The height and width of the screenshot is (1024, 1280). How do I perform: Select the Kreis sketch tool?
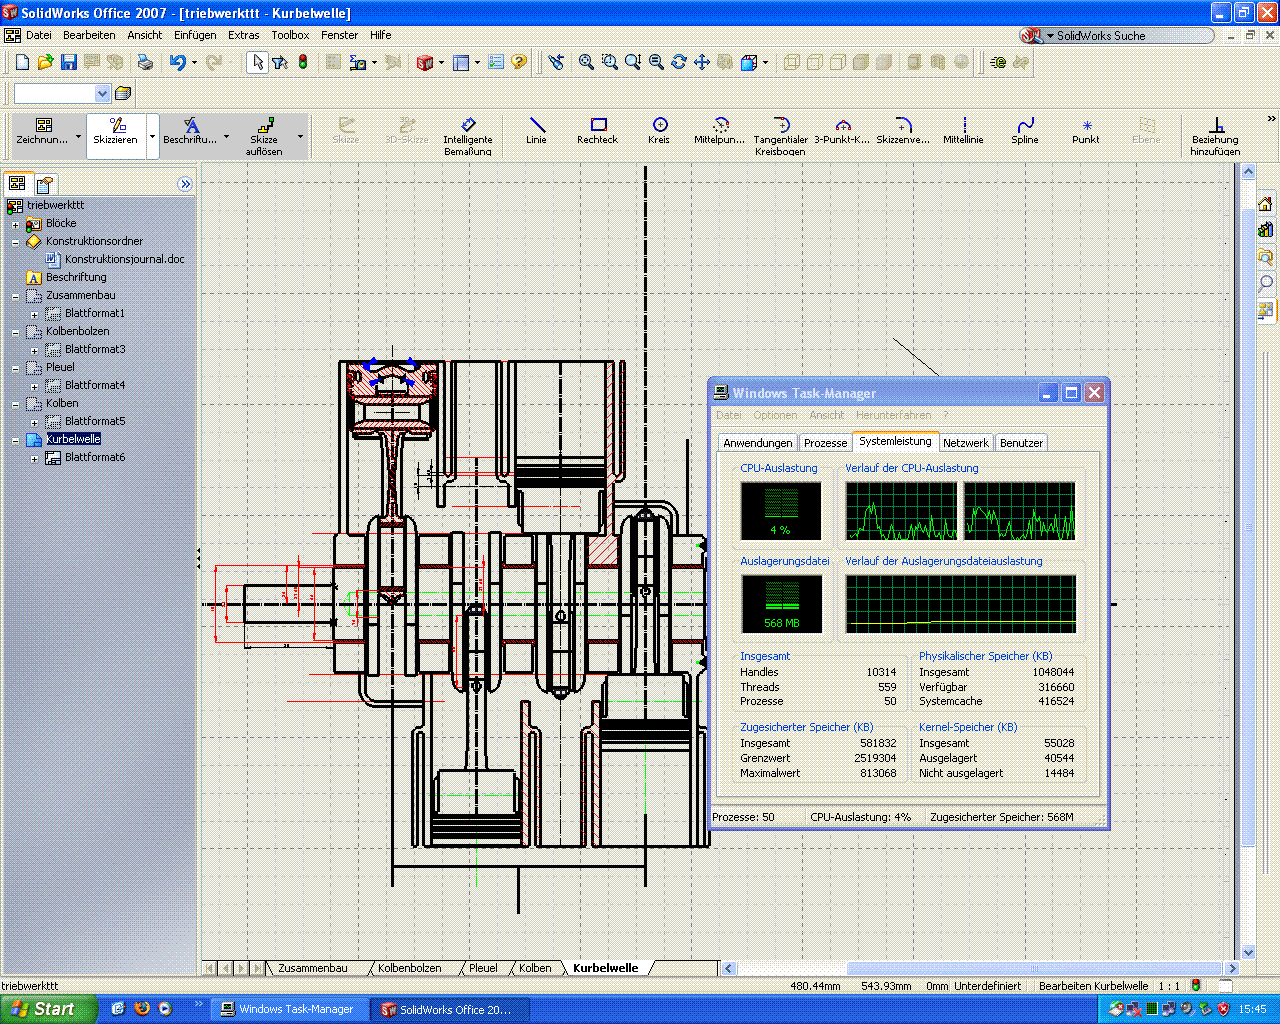click(659, 131)
